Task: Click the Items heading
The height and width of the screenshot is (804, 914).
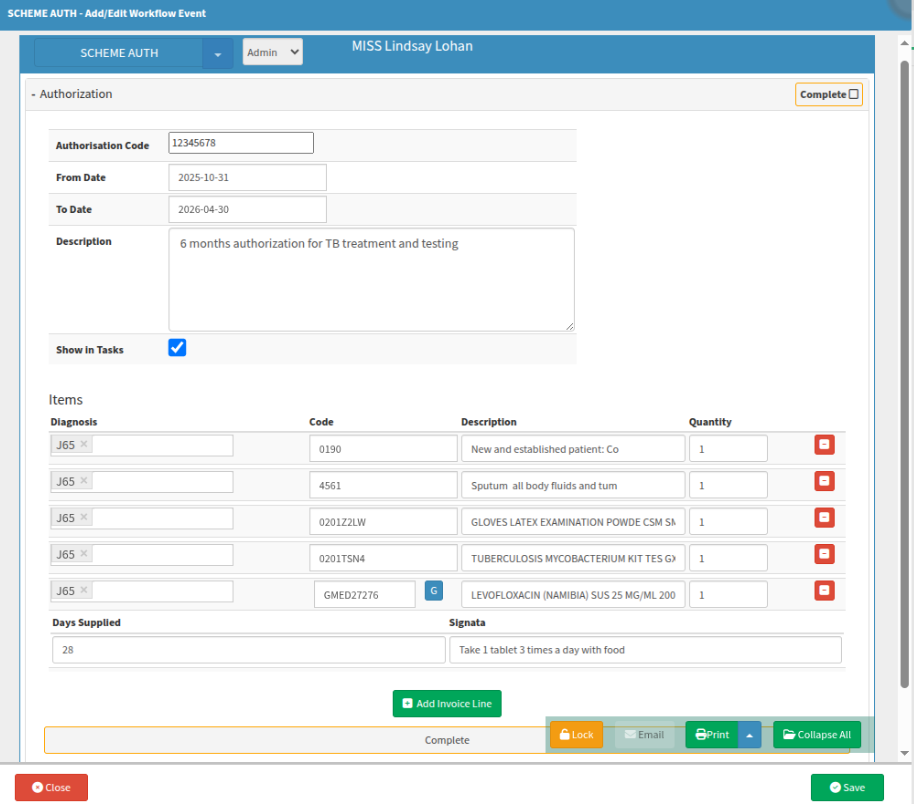Action: pyautogui.click(x=65, y=399)
